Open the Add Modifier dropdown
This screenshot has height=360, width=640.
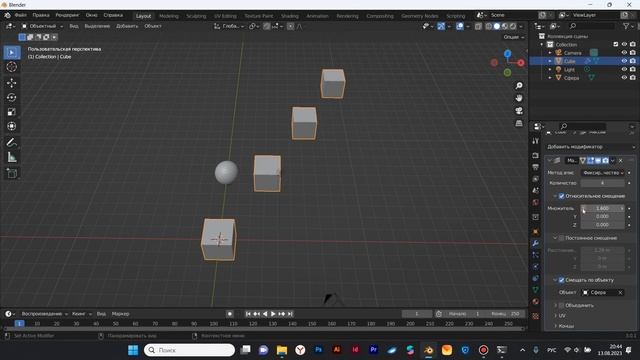(x=590, y=147)
